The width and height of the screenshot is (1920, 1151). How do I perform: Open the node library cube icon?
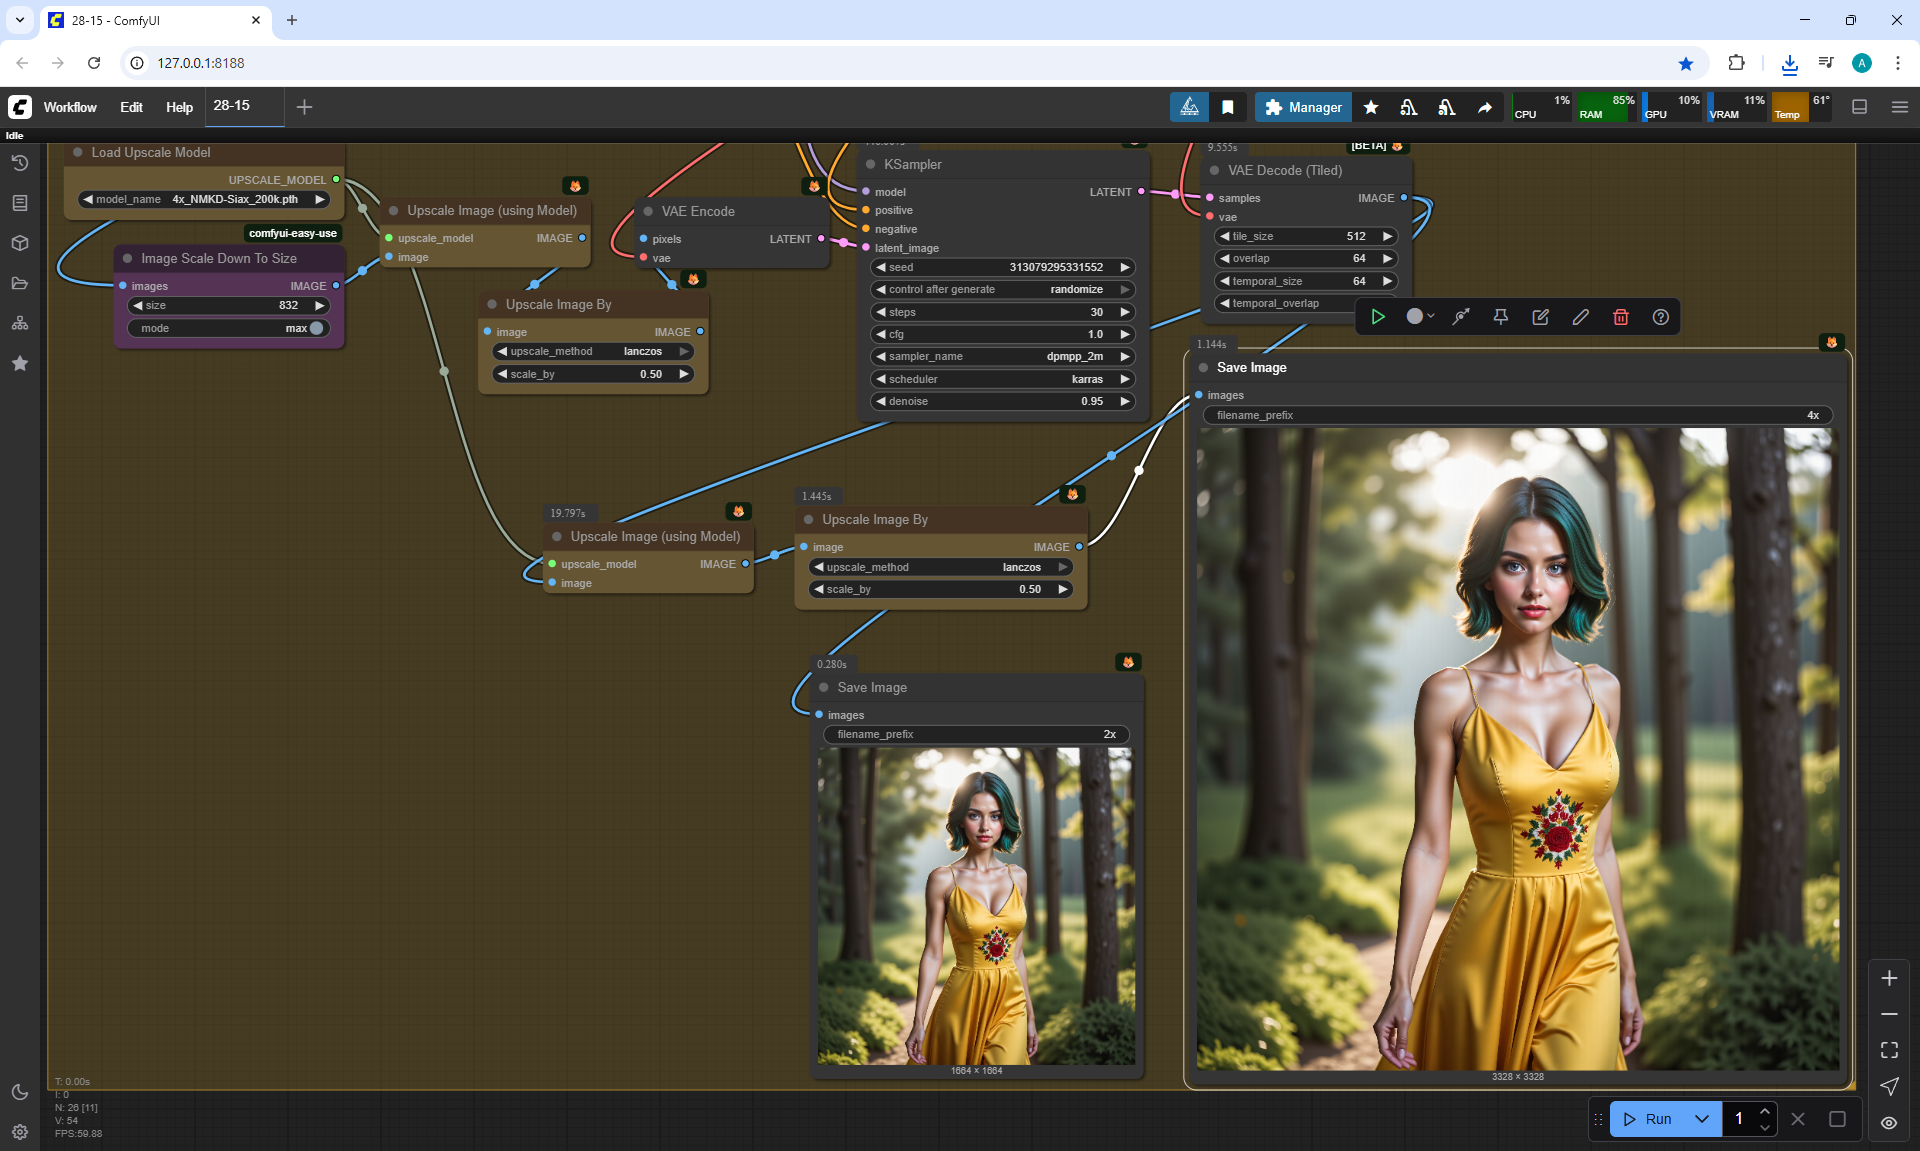(x=19, y=243)
